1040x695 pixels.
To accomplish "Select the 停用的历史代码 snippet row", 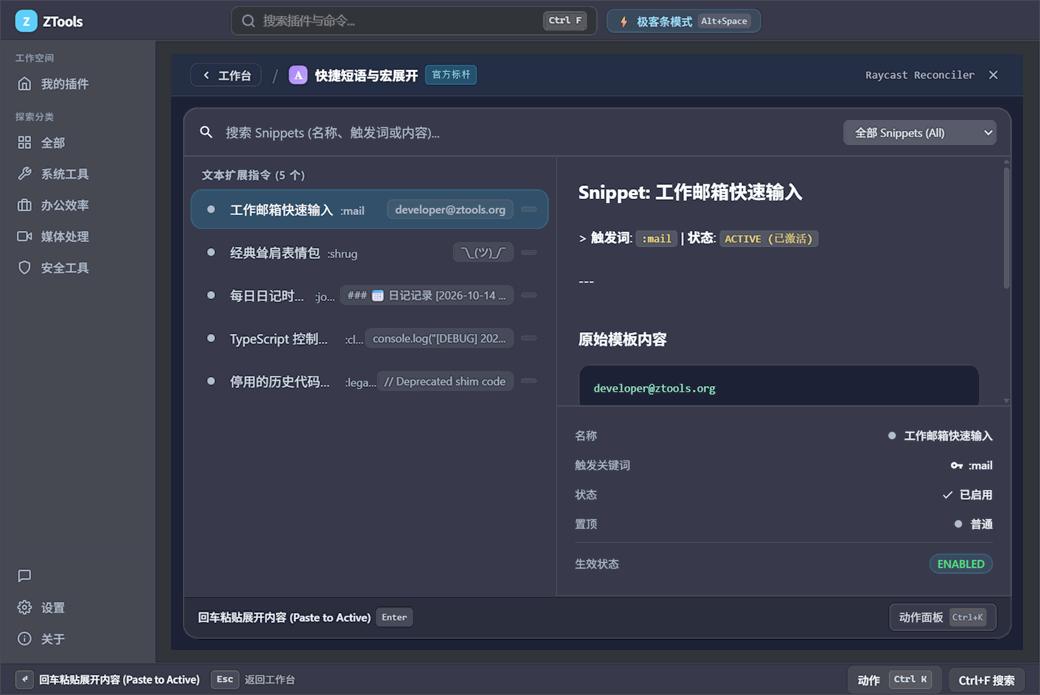I will 369,381.
